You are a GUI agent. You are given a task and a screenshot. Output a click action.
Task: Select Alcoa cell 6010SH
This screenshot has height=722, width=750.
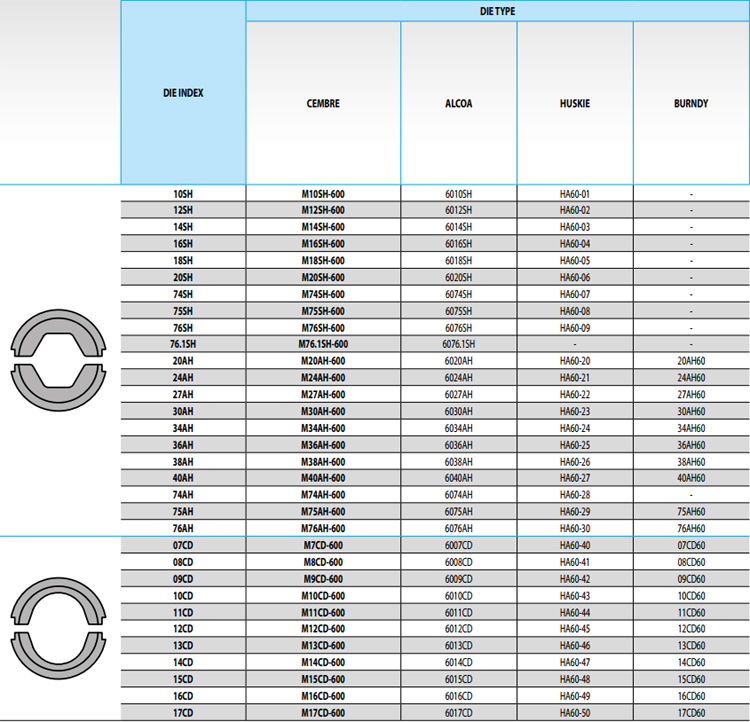(459, 194)
